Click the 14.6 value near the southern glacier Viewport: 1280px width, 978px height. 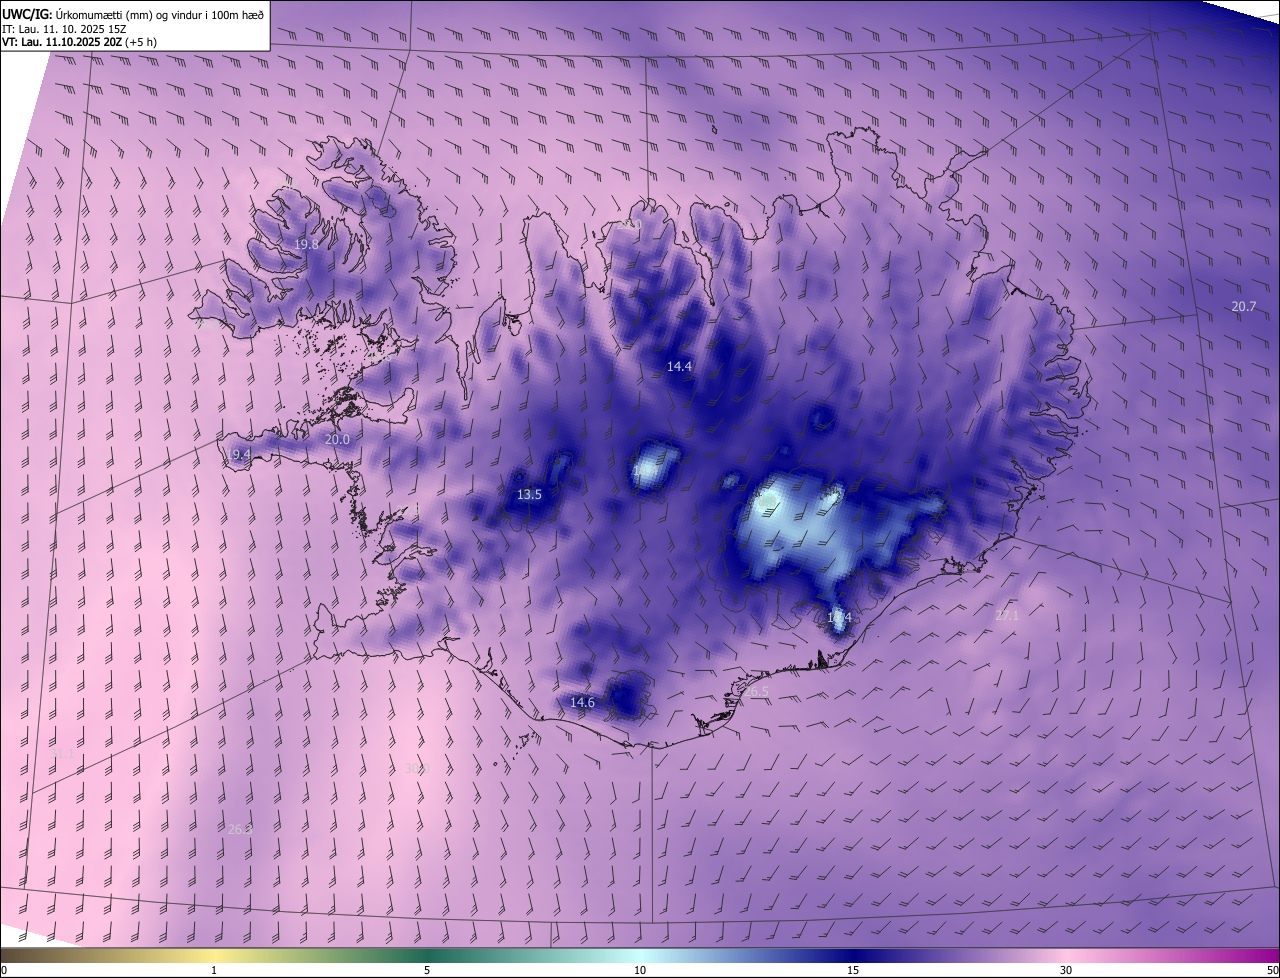point(582,703)
